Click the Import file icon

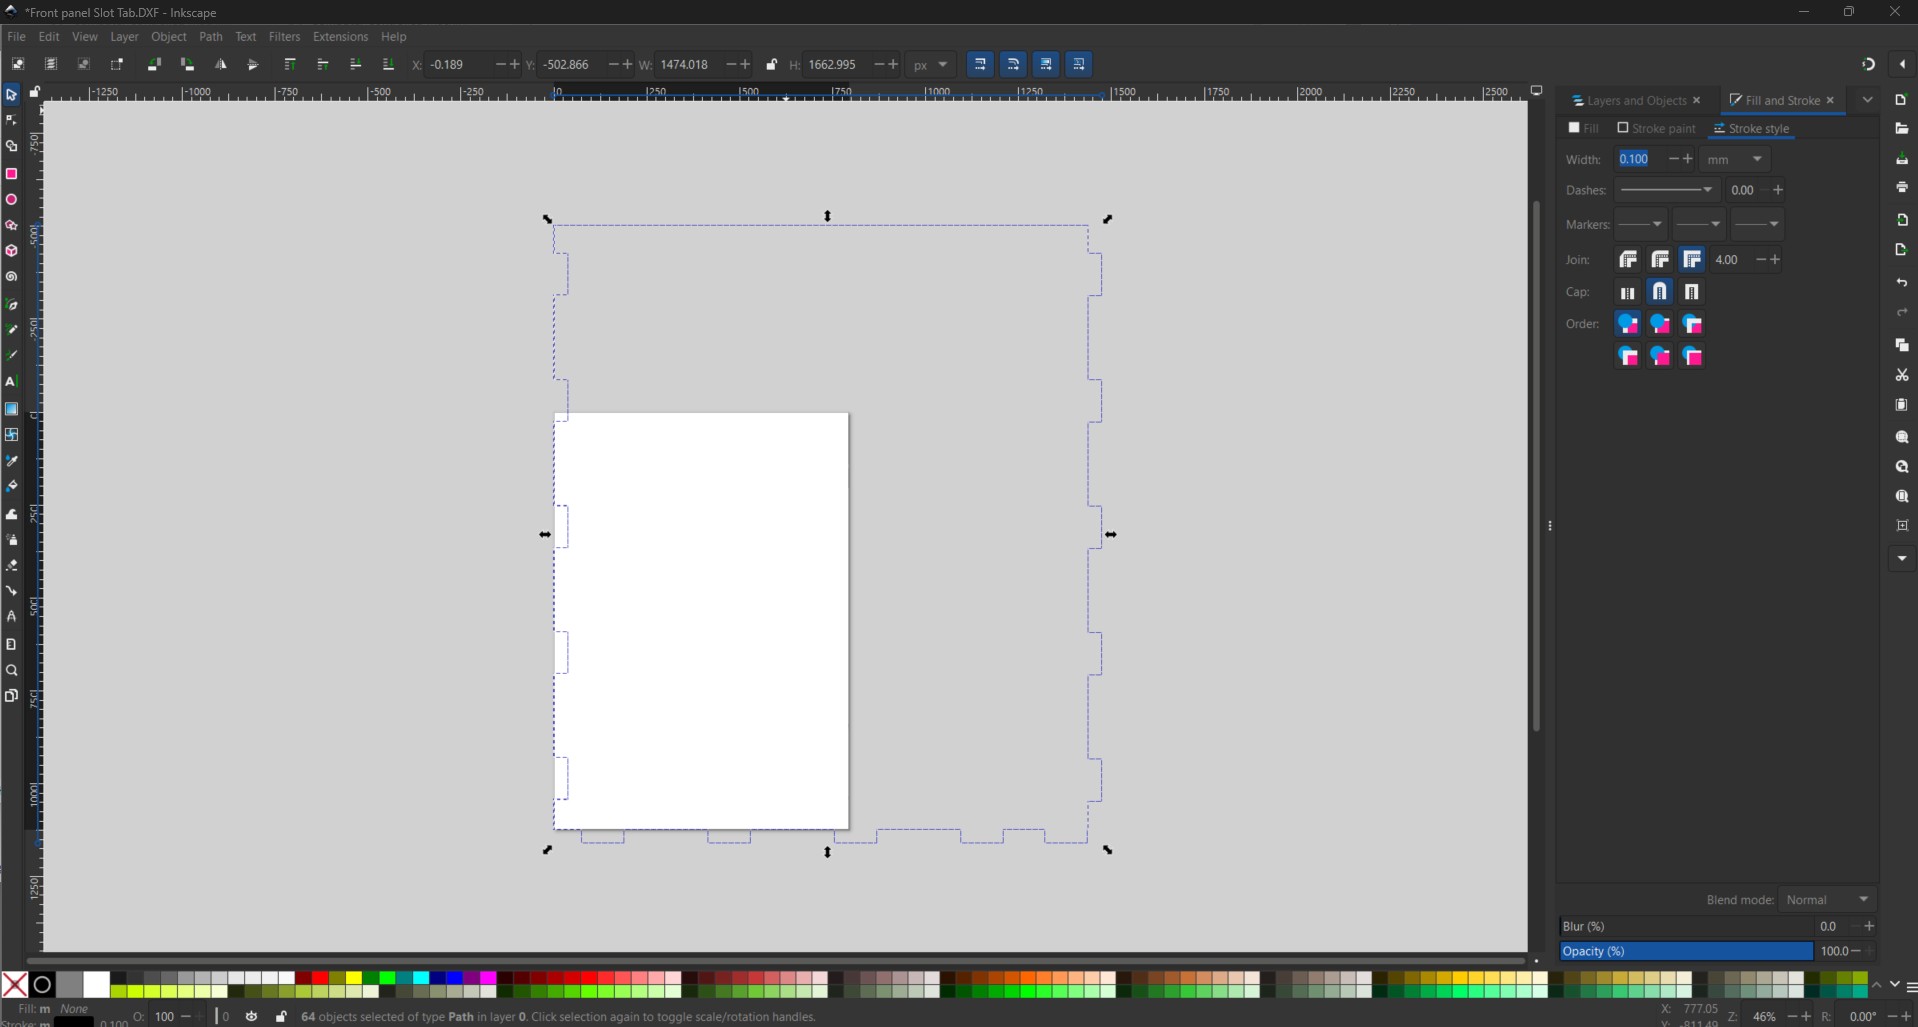(x=1902, y=220)
